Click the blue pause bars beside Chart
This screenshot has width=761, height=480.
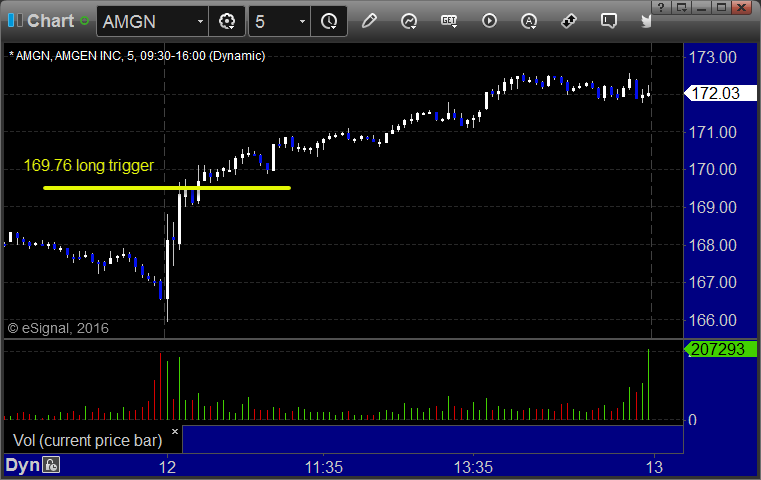click(x=16, y=21)
